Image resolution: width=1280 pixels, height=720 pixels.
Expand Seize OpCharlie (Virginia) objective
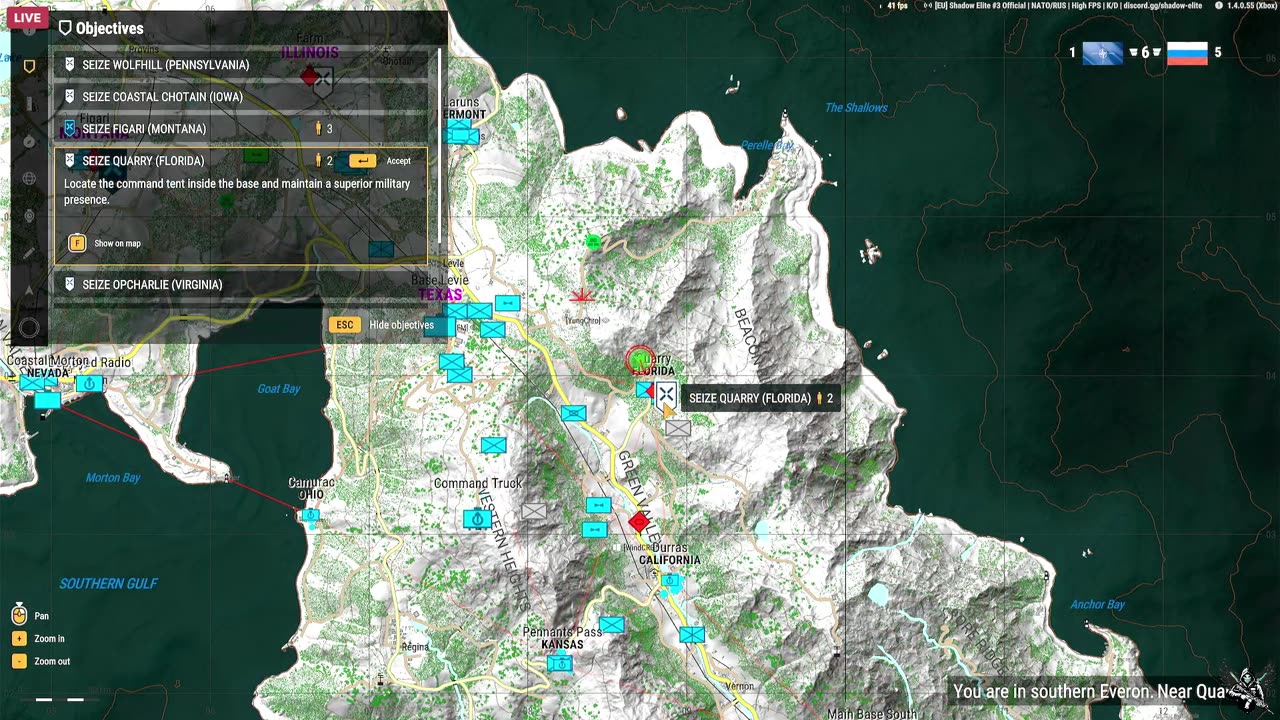pos(241,285)
